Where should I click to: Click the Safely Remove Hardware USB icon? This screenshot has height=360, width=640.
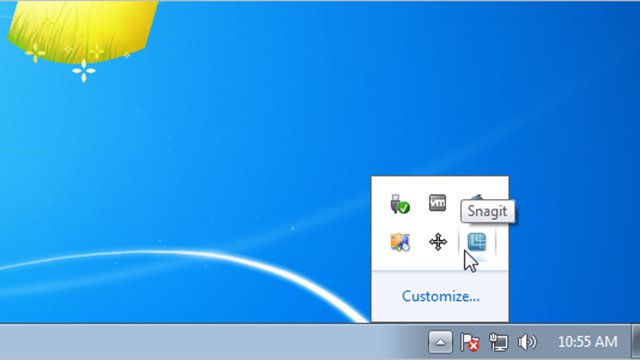tap(400, 204)
